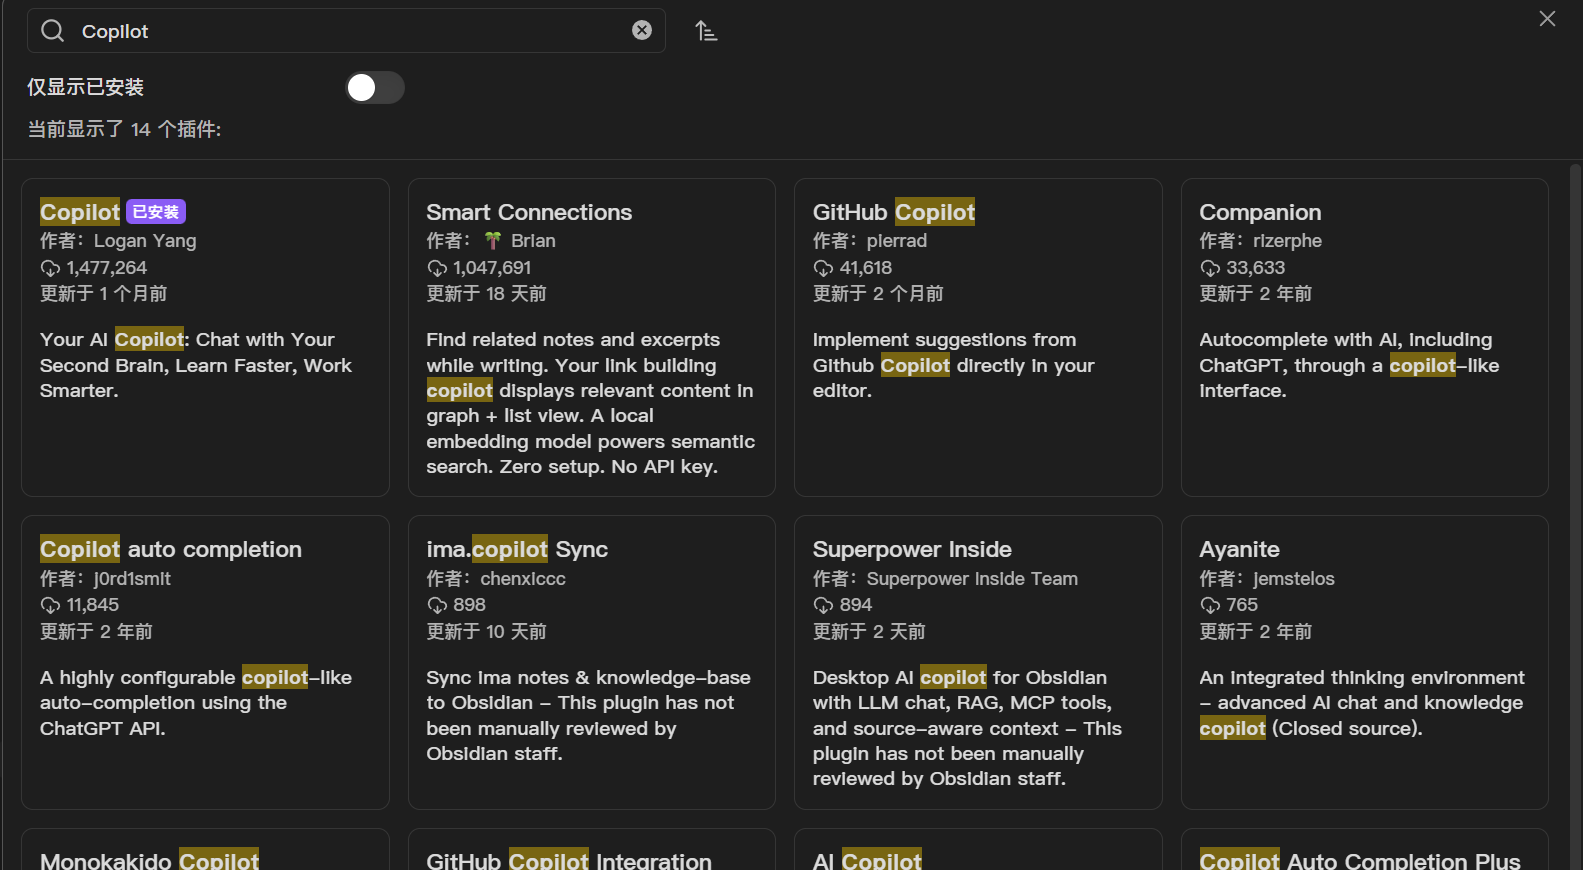
Task: Click the download icon beside 898
Action: [437, 605]
